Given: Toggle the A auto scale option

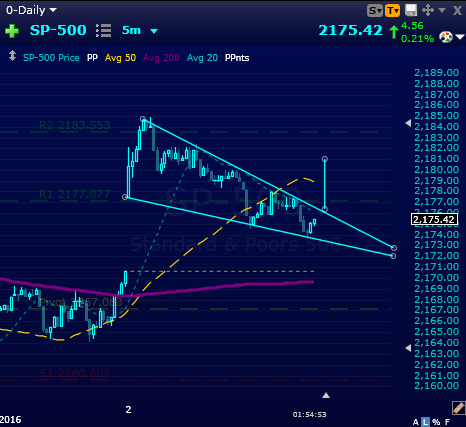Looking at the screenshot, I should [415, 422].
